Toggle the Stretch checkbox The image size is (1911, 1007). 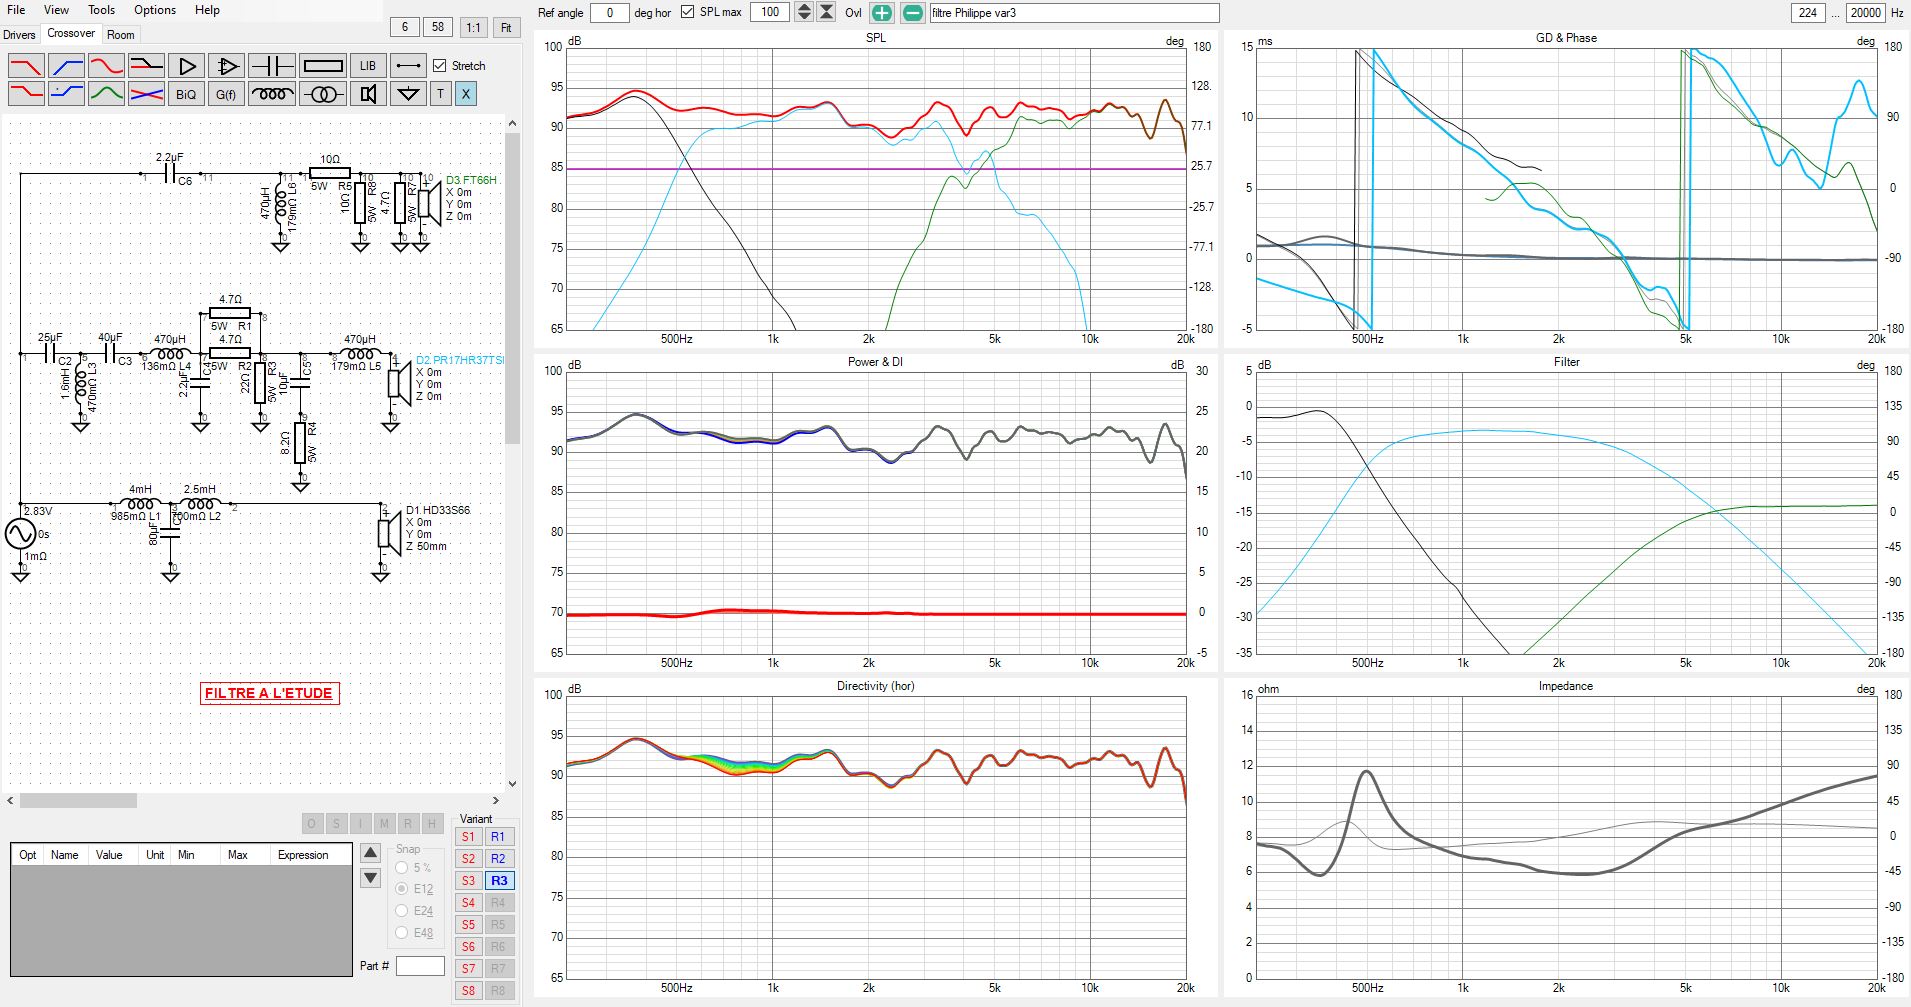pyautogui.click(x=440, y=66)
